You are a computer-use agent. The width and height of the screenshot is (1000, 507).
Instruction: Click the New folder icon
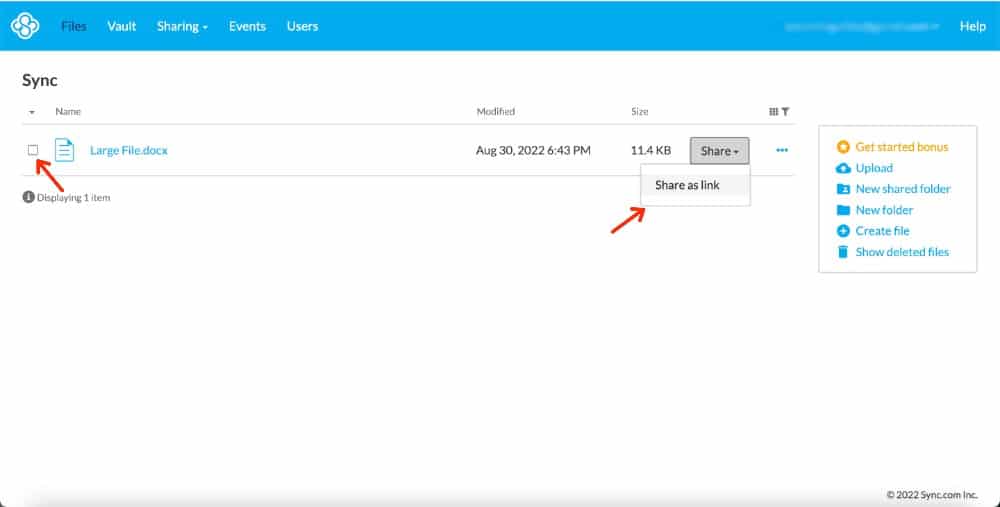[x=843, y=210]
